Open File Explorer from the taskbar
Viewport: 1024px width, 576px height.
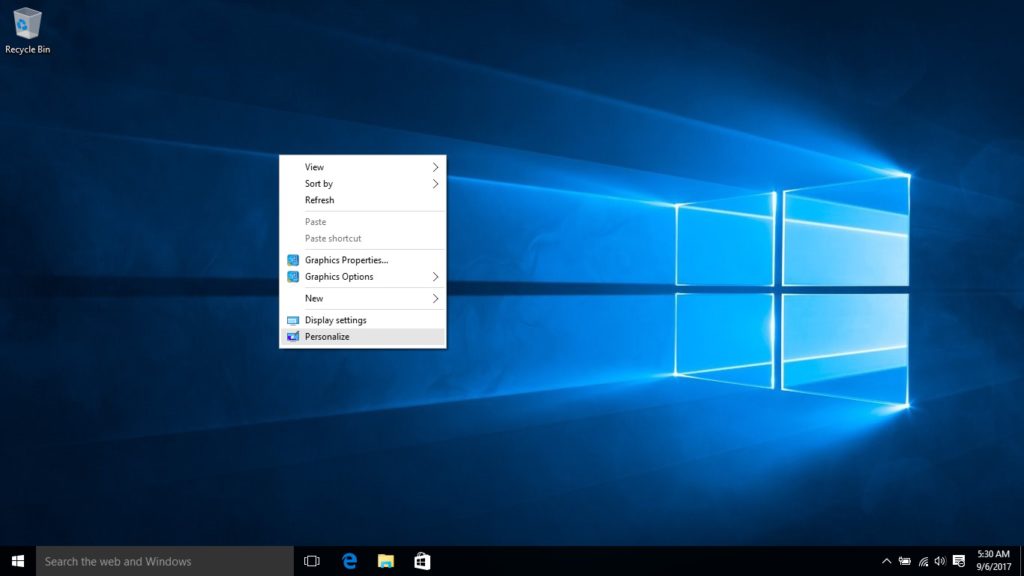[x=386, y=561]
